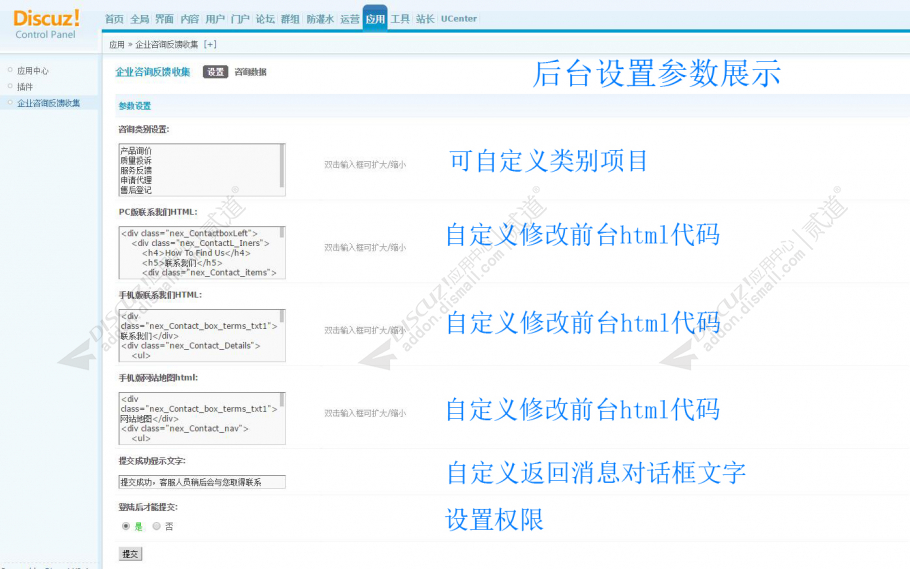Image resolution: width=910 pixels, height=569 pixels.
Task: Open the 界面 top menu
Action: (x=164, y=19)
